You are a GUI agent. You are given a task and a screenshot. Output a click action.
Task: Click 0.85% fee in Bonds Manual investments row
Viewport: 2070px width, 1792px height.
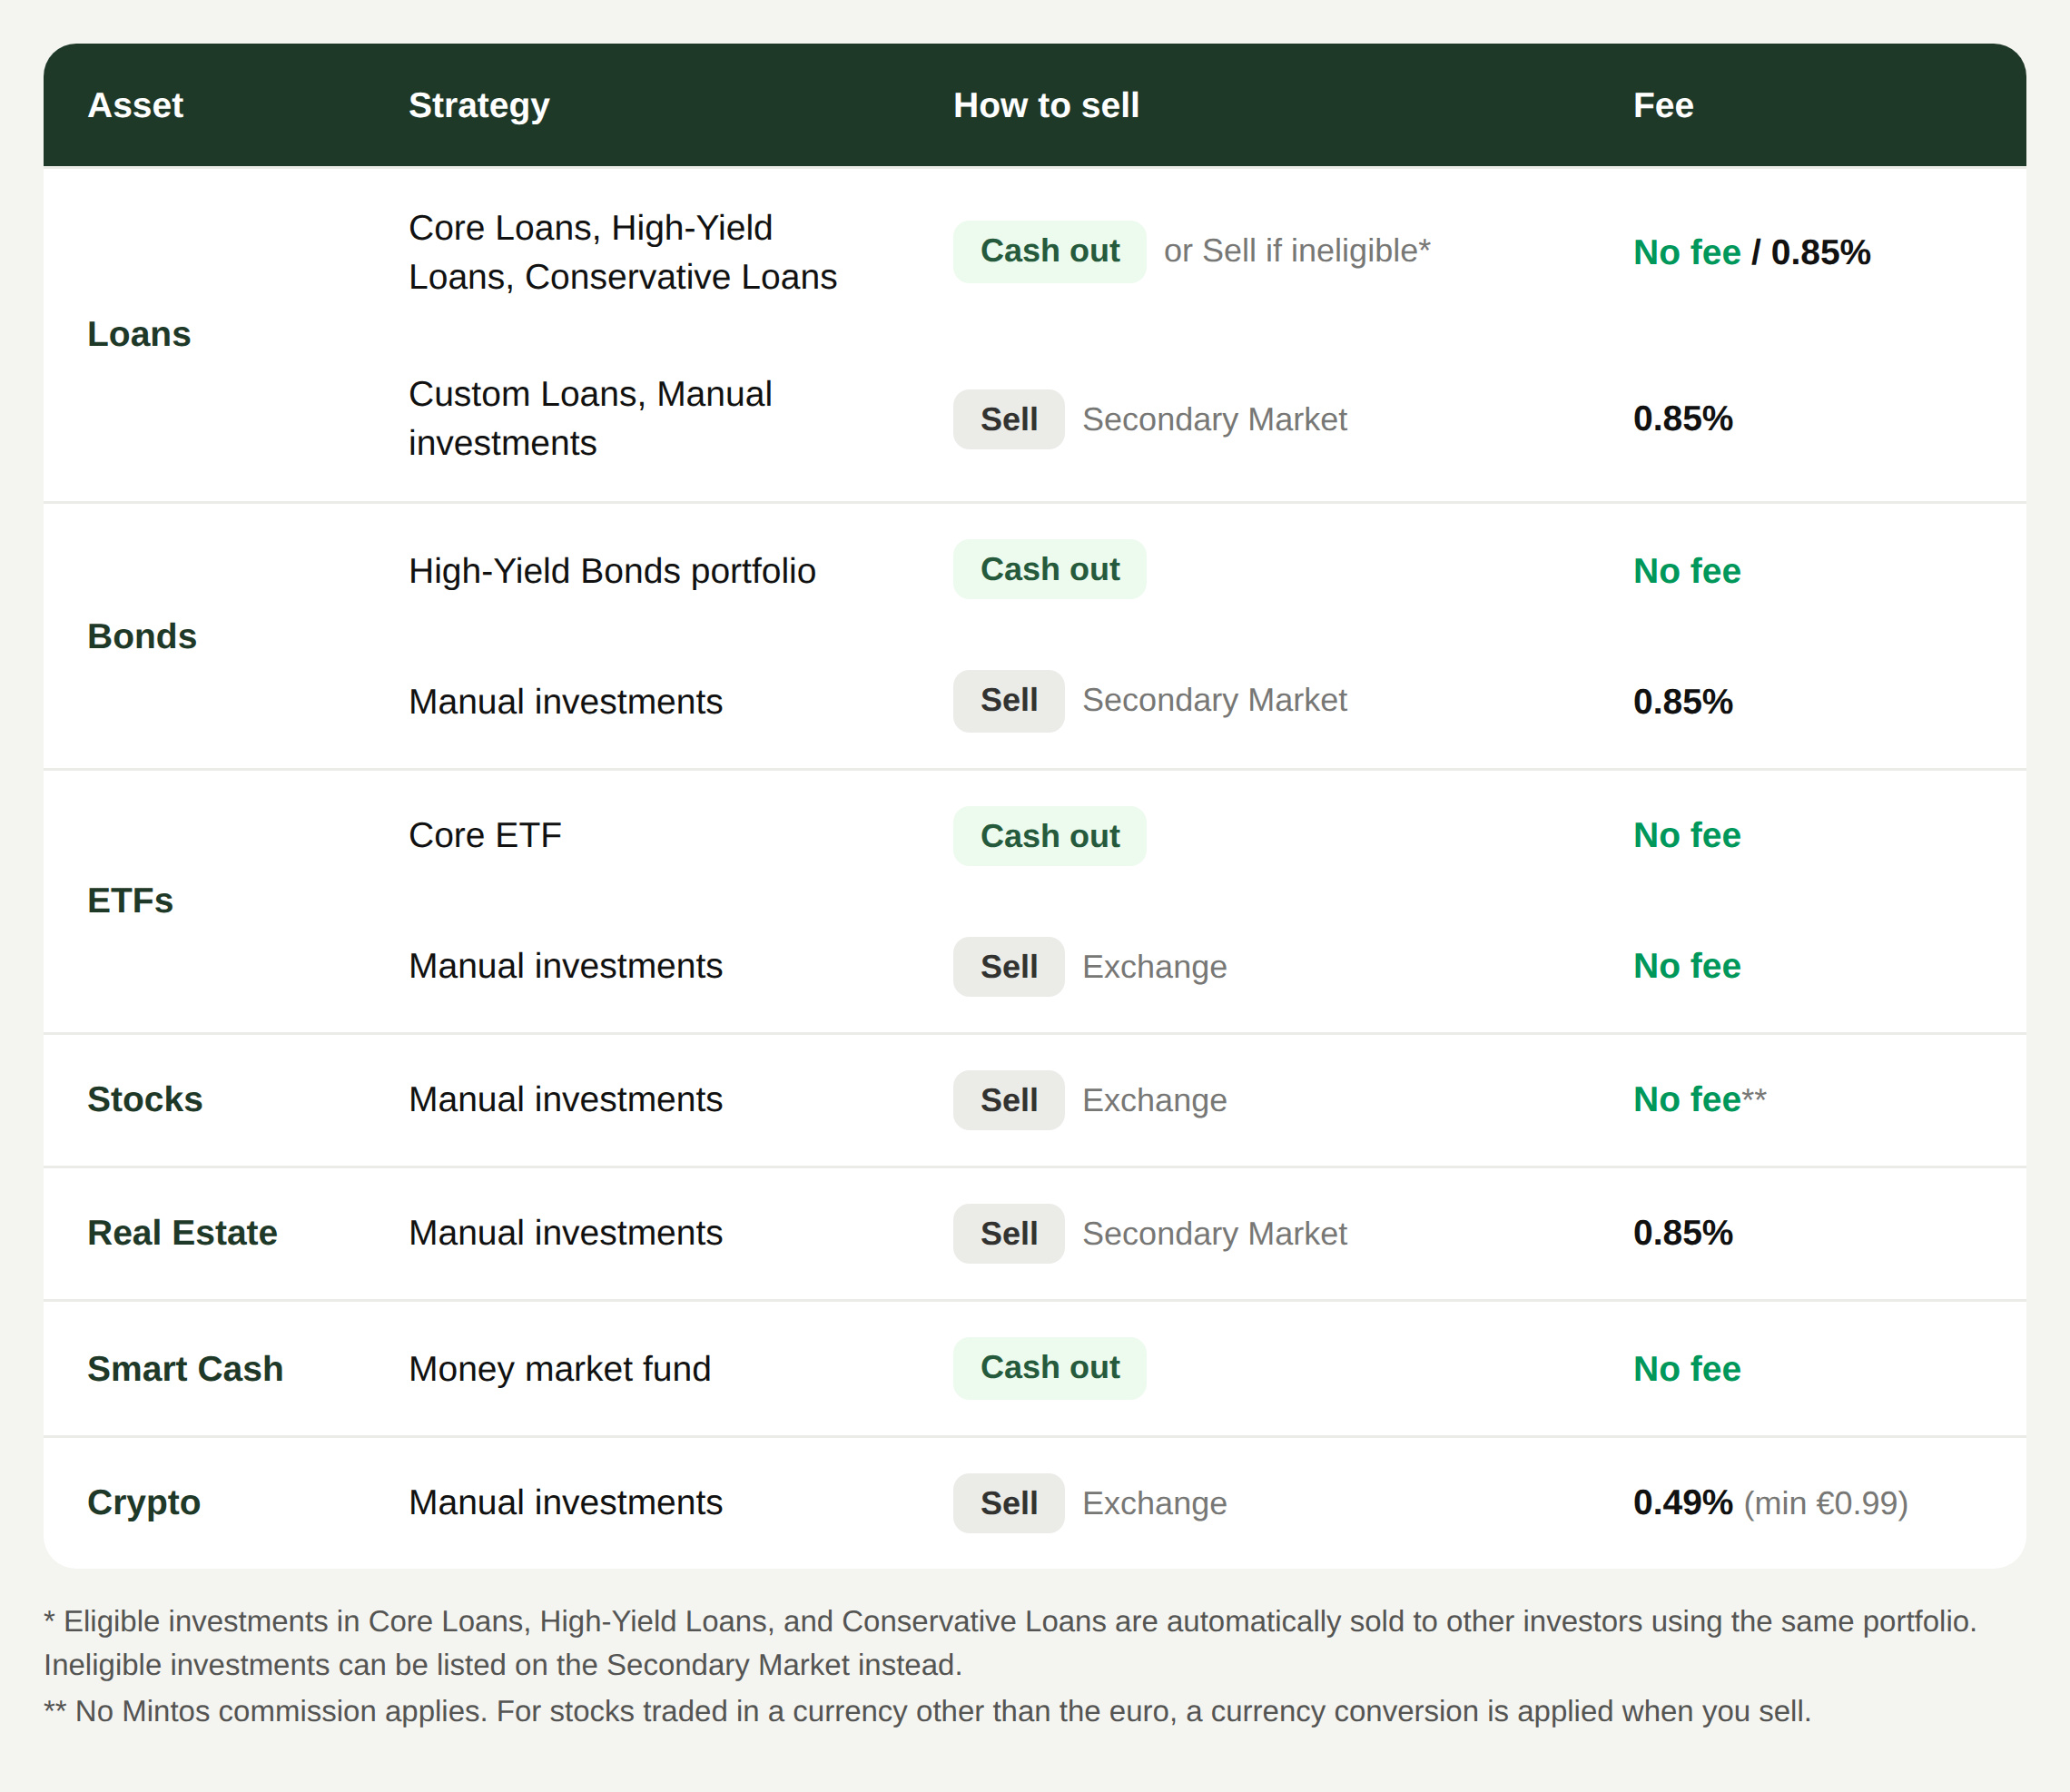point(1682,702)
